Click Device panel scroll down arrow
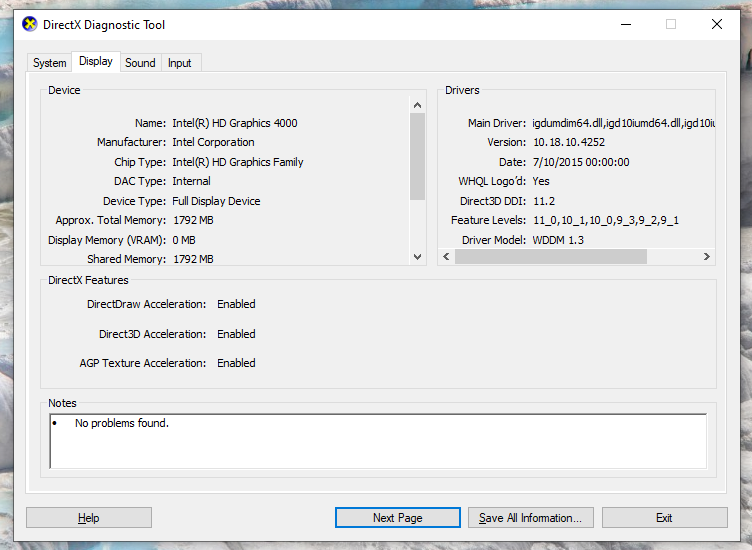 (417, 257)
